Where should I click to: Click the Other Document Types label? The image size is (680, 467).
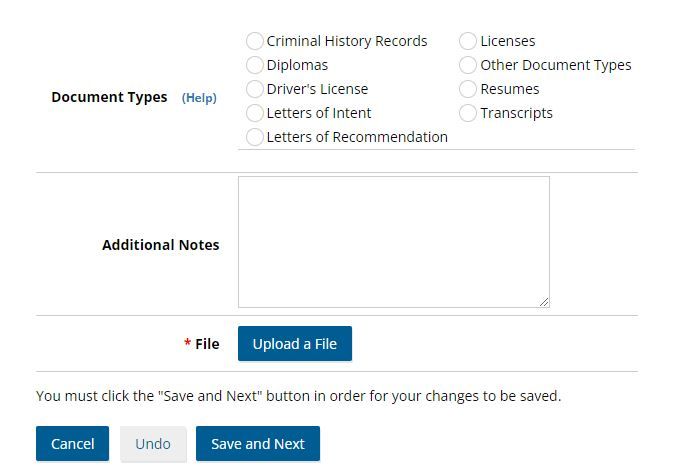[x=555, y=65]
